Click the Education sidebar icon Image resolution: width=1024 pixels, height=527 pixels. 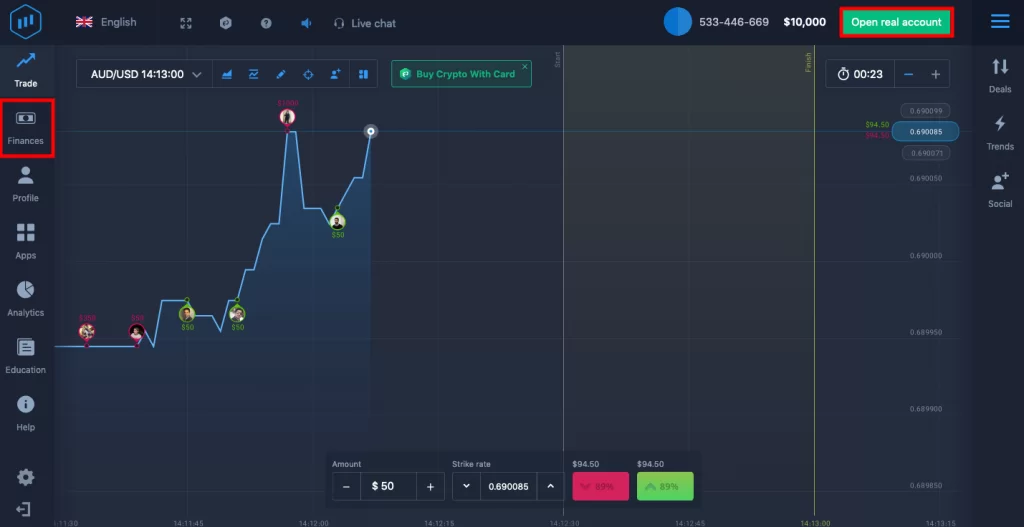point(26,355)
